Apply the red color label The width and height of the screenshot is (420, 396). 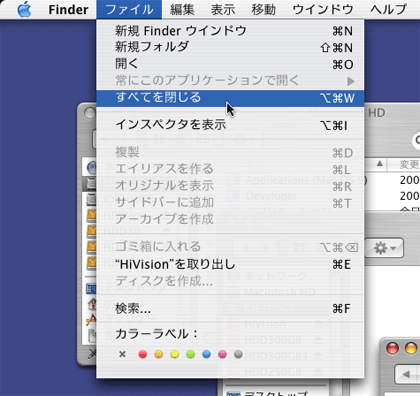[143, 354]
